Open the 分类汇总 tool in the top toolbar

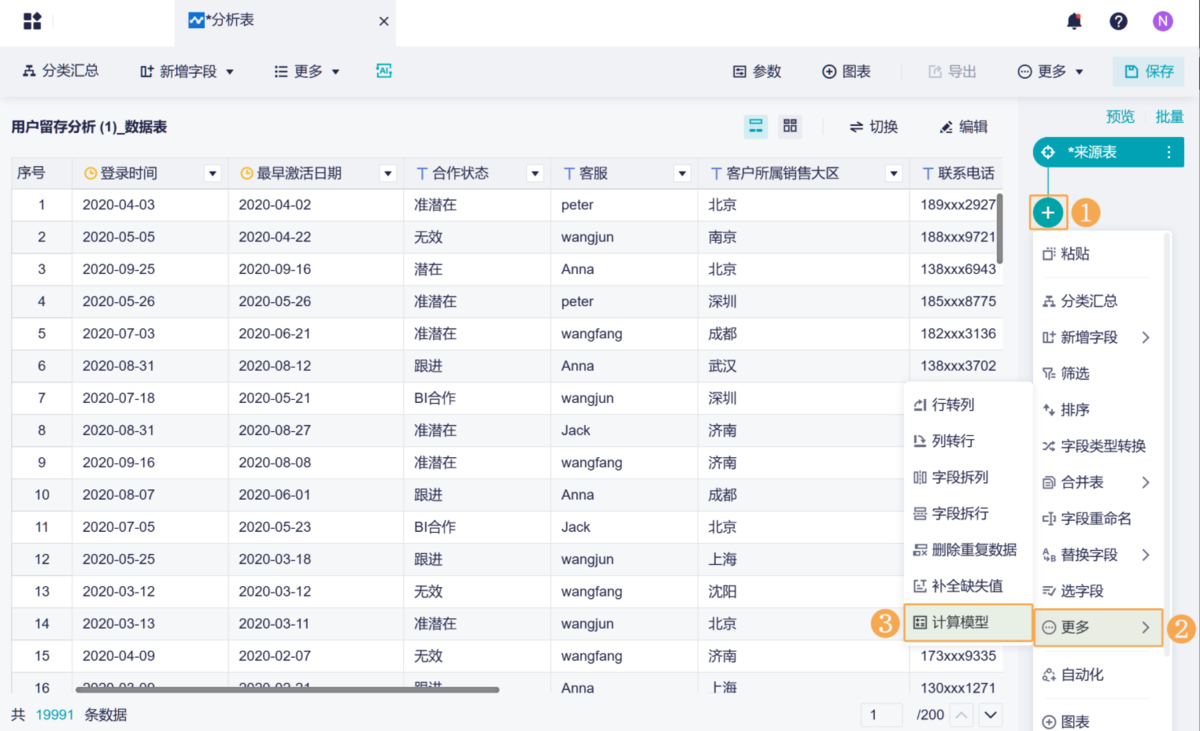60,71
